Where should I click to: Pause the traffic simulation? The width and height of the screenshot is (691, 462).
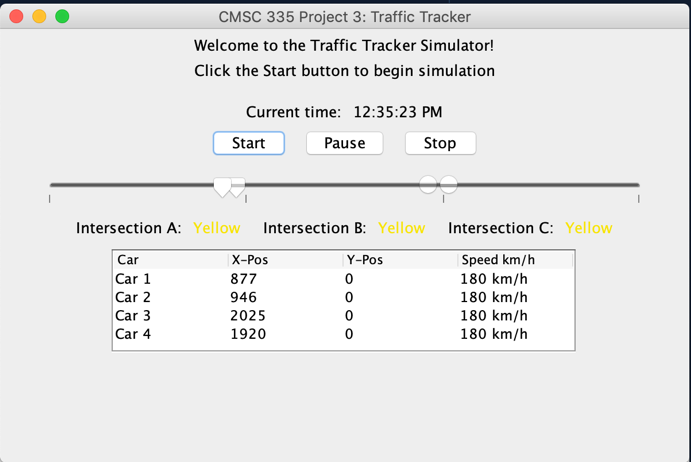(345, 143)
